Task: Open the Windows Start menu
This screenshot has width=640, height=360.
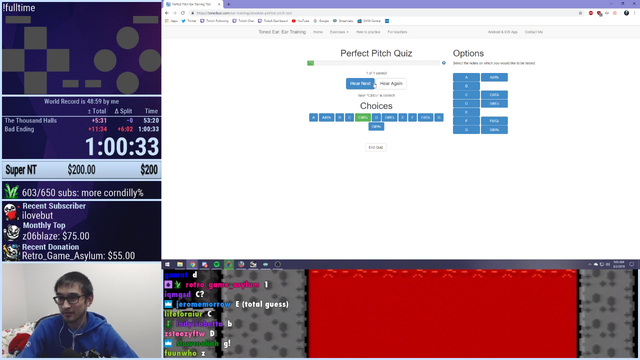Action: tap(167, 264)
